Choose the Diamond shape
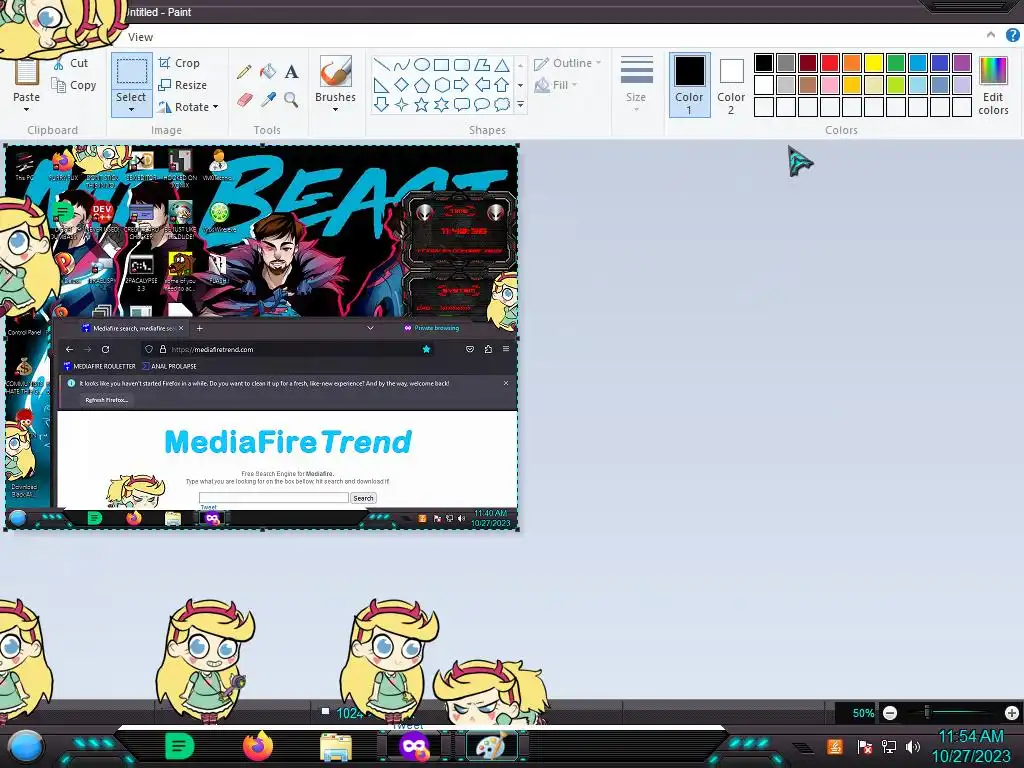Image resolution: width=1024 pixels, height=768 pixels. (402, 85)
